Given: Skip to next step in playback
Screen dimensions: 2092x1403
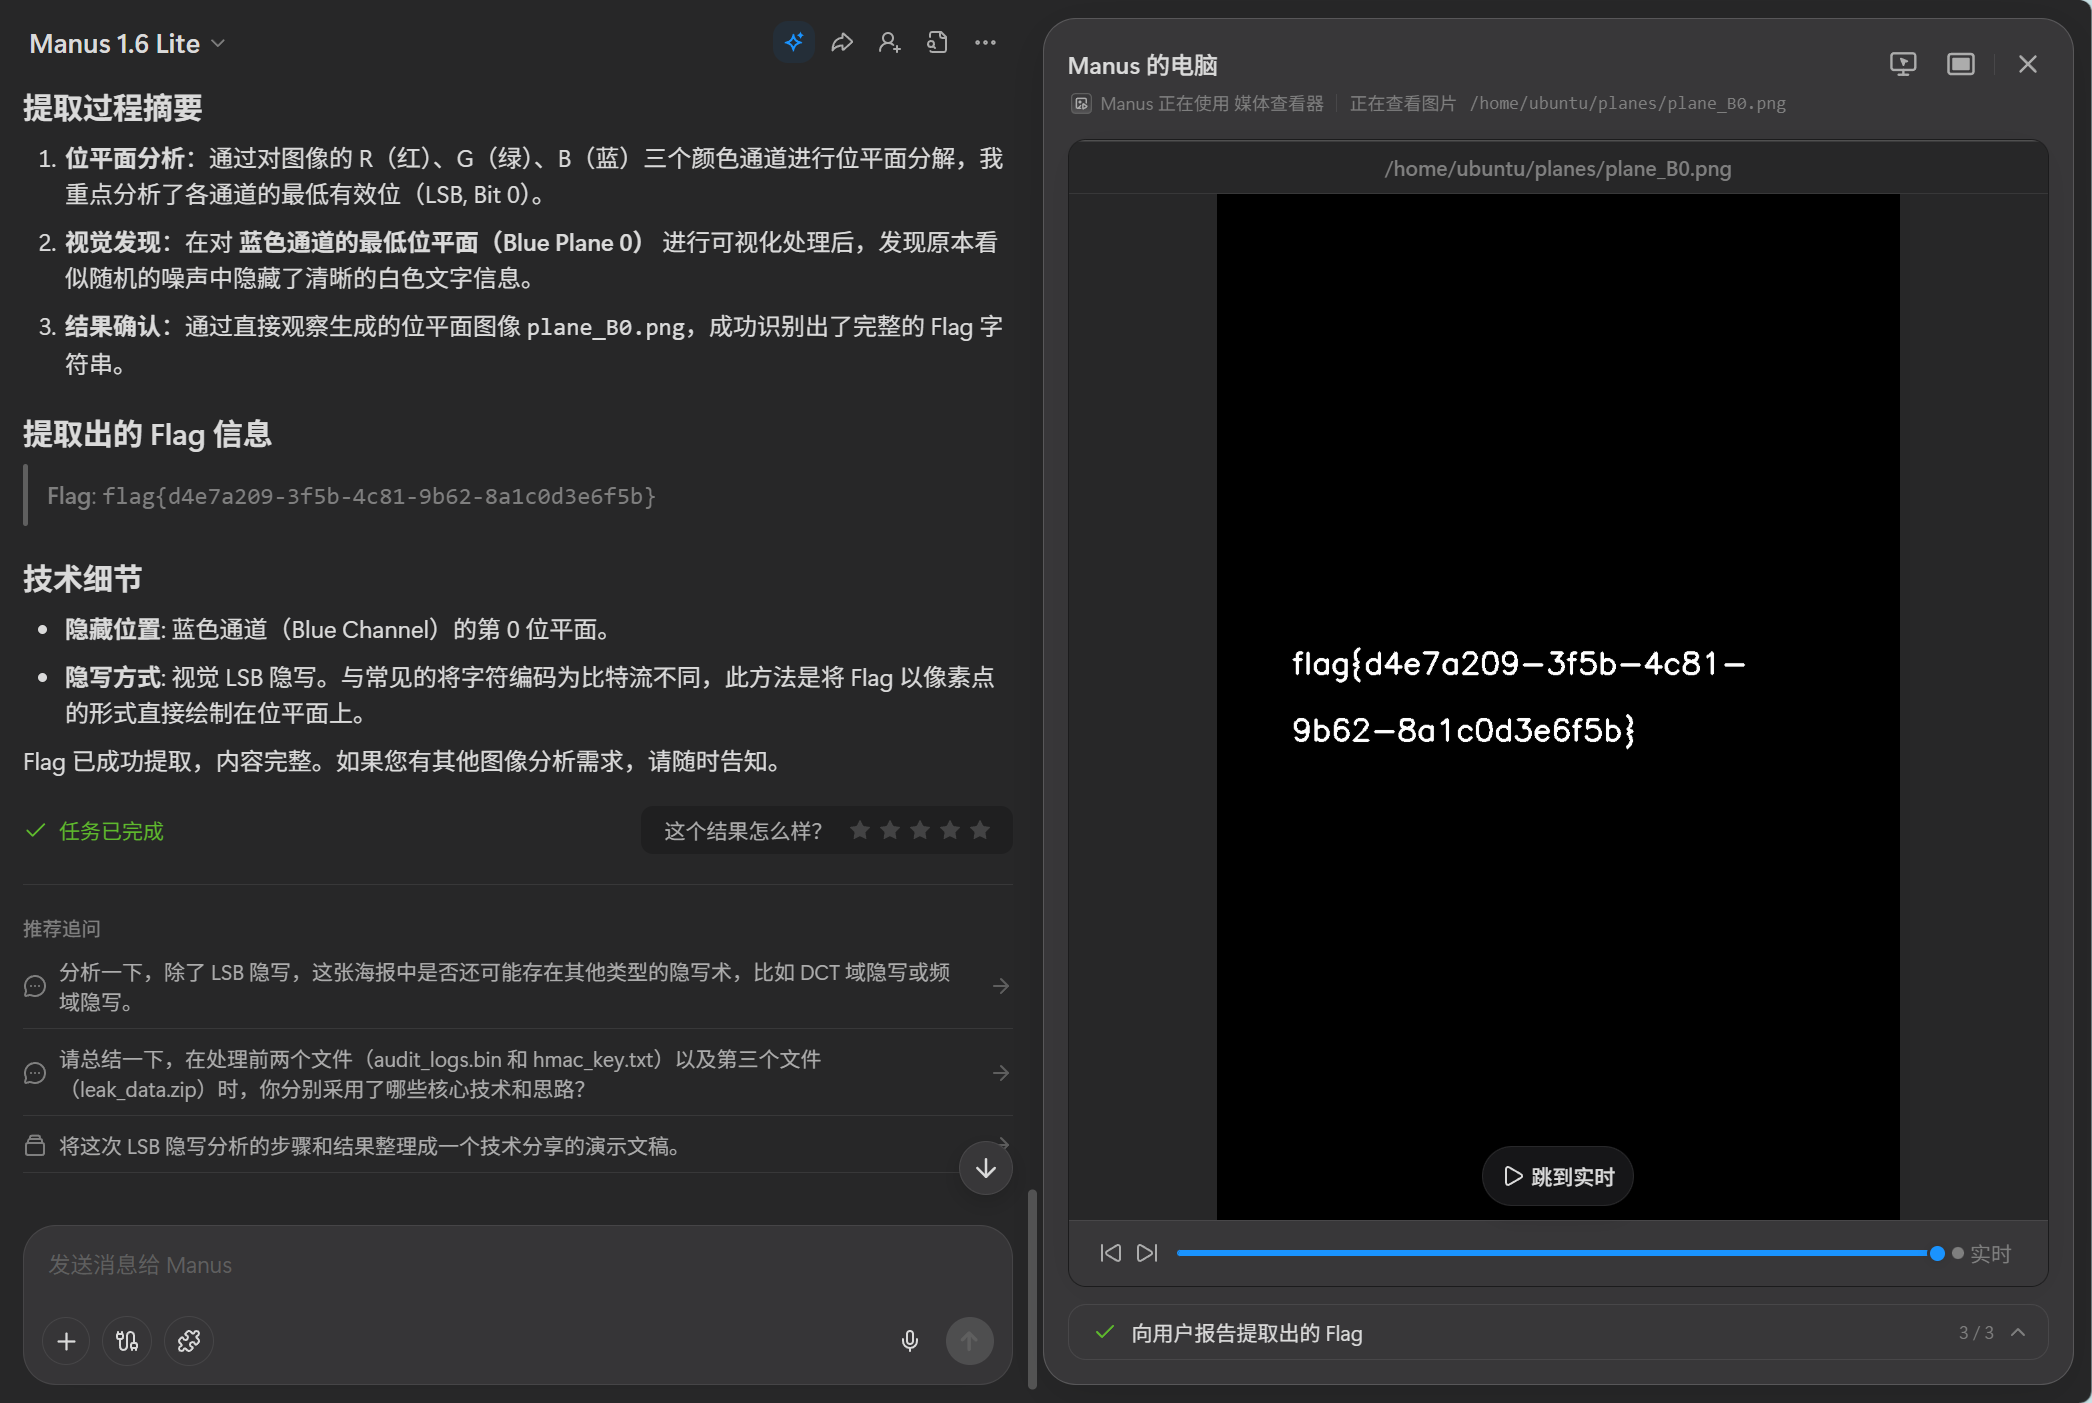Looking at the screenshot, I should tap(1147, 1253).
